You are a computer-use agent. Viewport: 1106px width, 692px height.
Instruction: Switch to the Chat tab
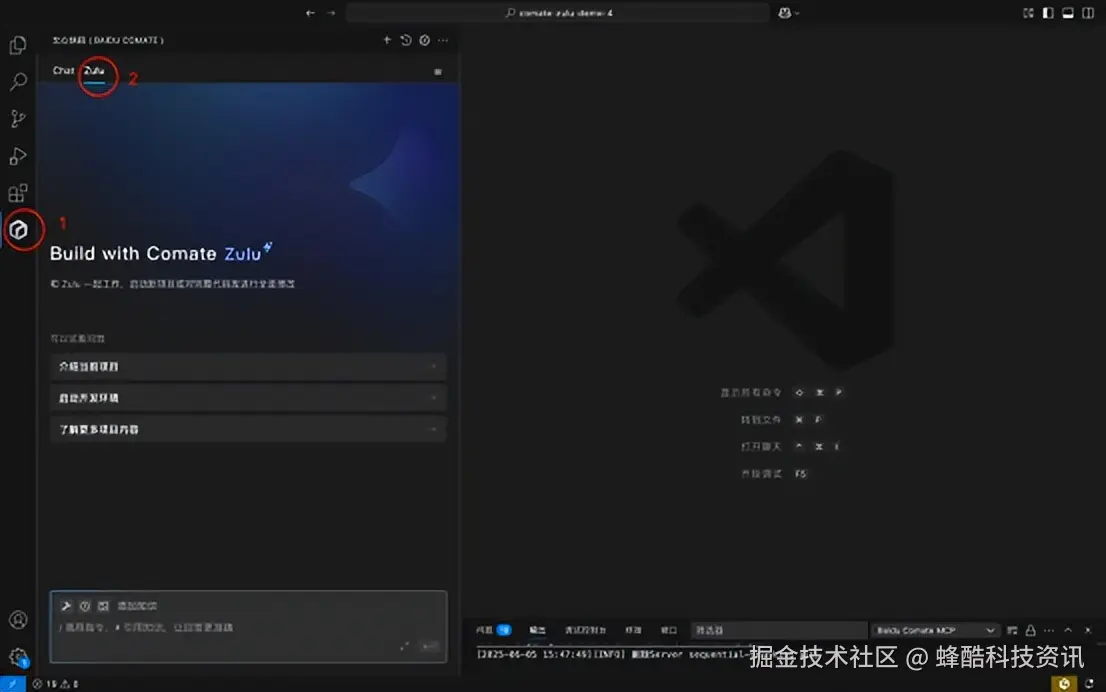click(63, 71)
